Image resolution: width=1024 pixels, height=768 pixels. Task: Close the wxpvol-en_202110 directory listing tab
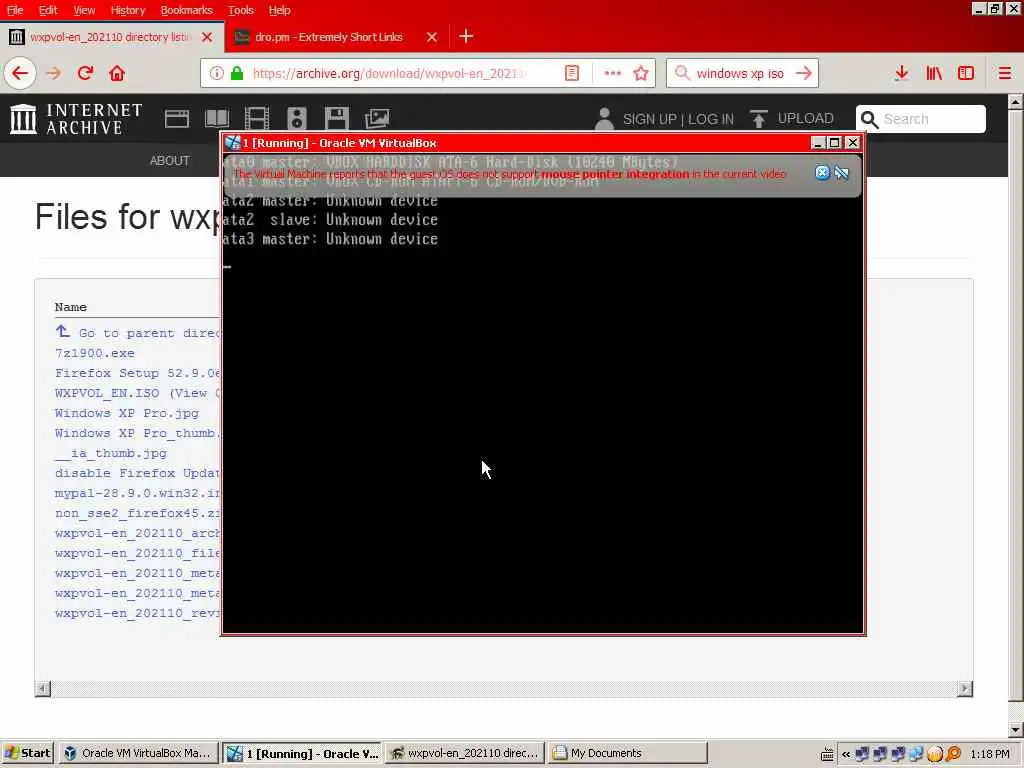click(207, 37)
